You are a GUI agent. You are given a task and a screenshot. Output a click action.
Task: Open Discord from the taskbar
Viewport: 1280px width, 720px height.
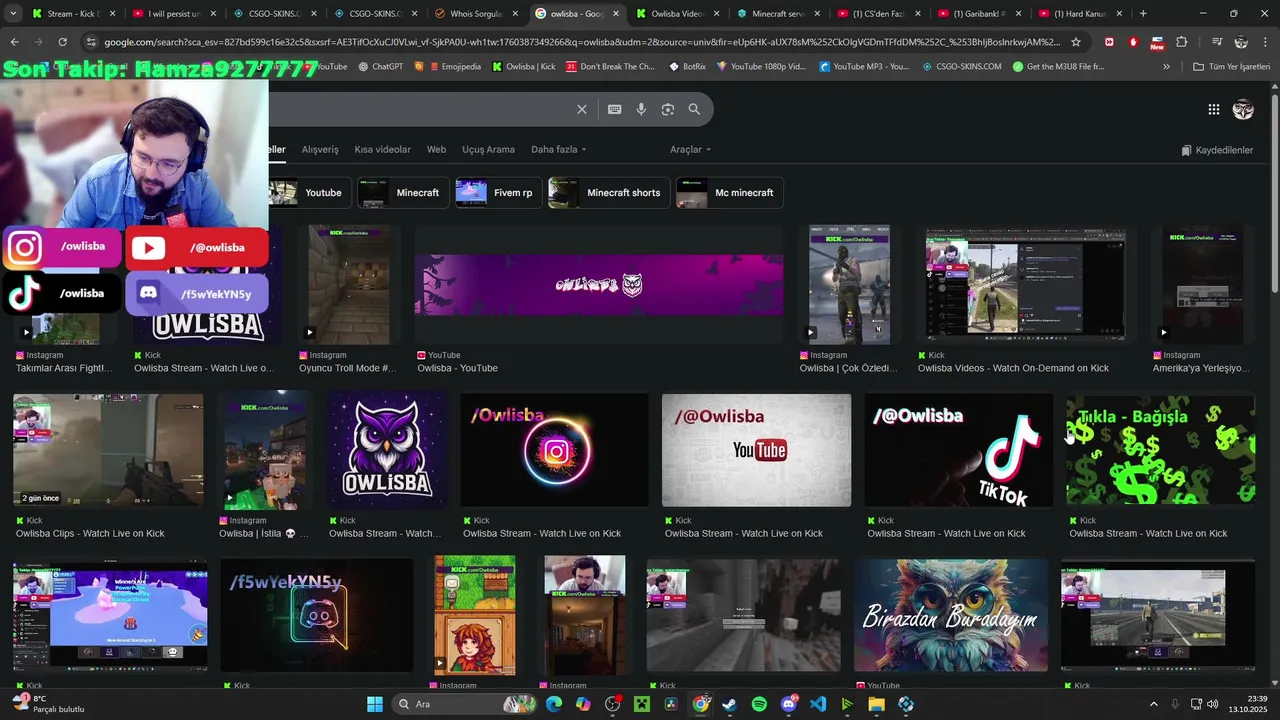pos(788,704)
